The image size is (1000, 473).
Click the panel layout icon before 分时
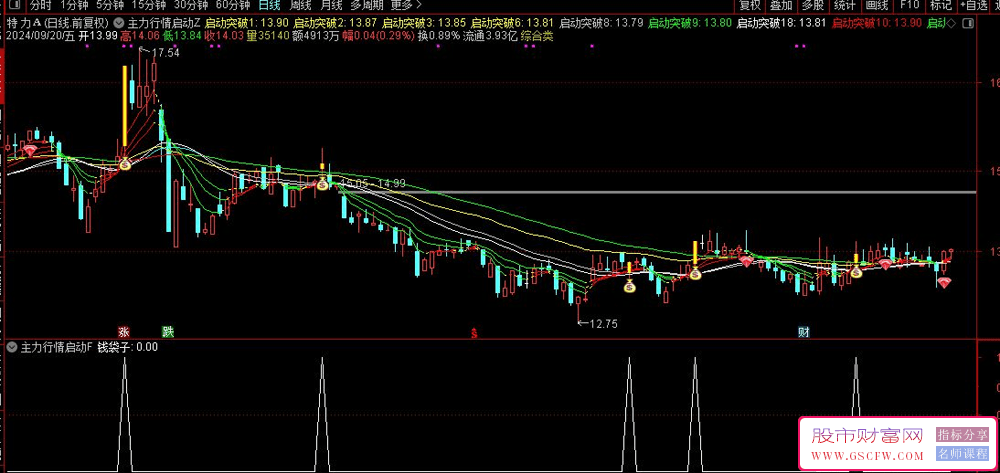[x=15, y=5]
